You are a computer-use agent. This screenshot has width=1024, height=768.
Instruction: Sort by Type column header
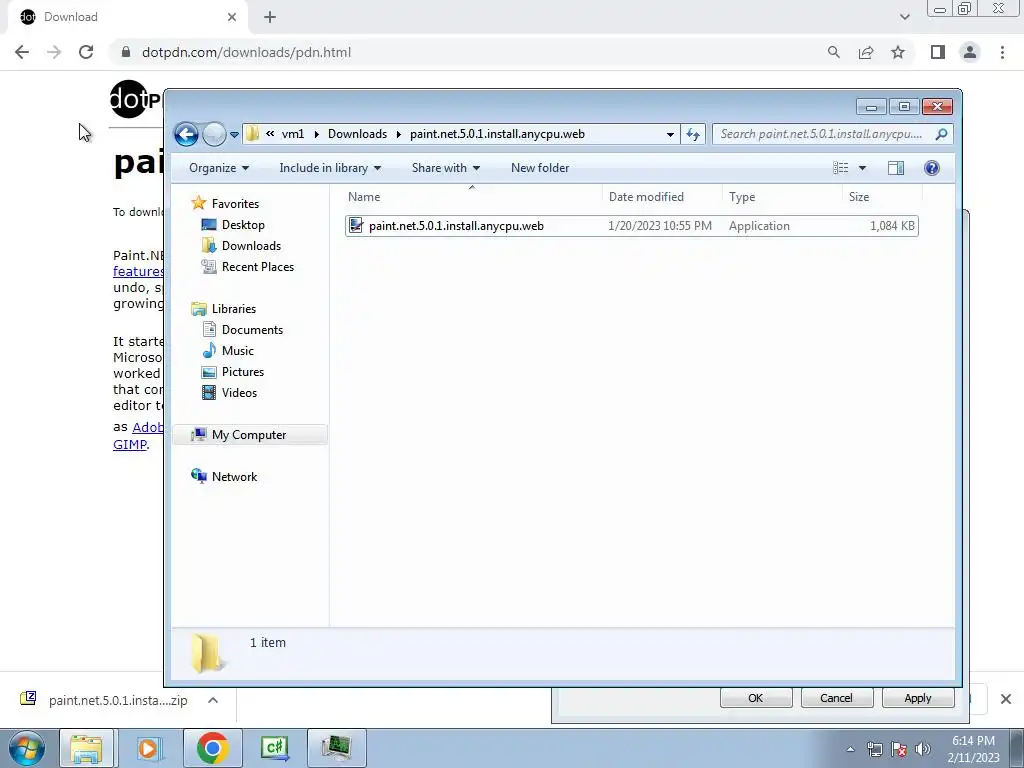782,197
